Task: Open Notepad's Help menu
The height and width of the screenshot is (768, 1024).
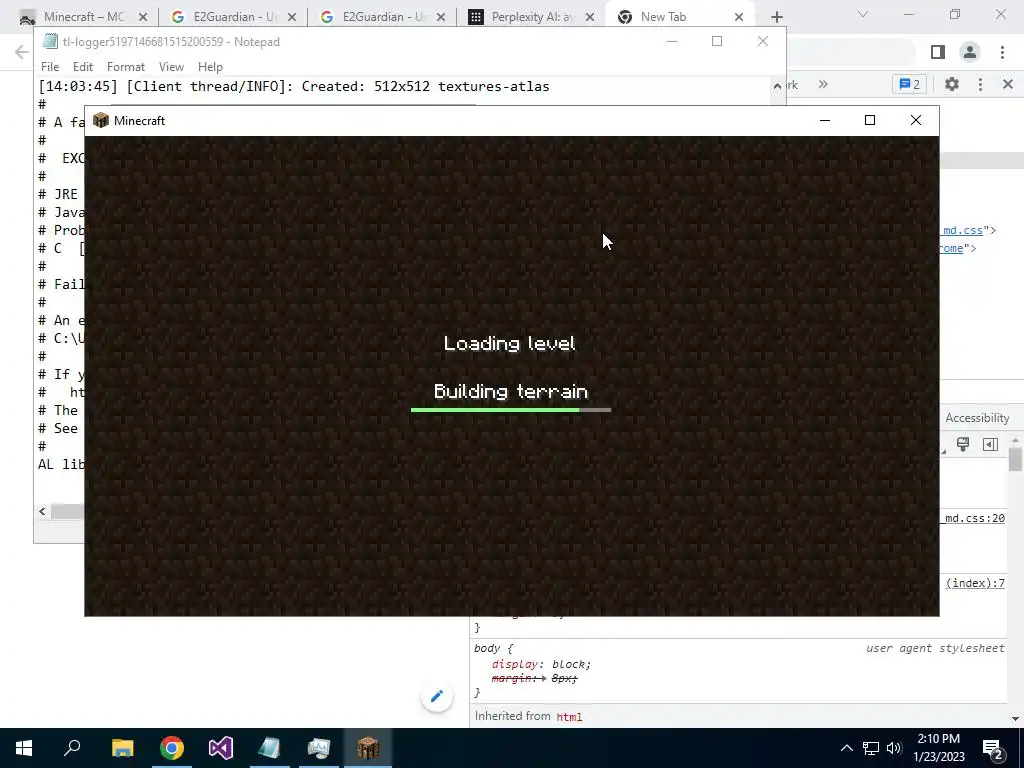Action: tap(210, 67)
